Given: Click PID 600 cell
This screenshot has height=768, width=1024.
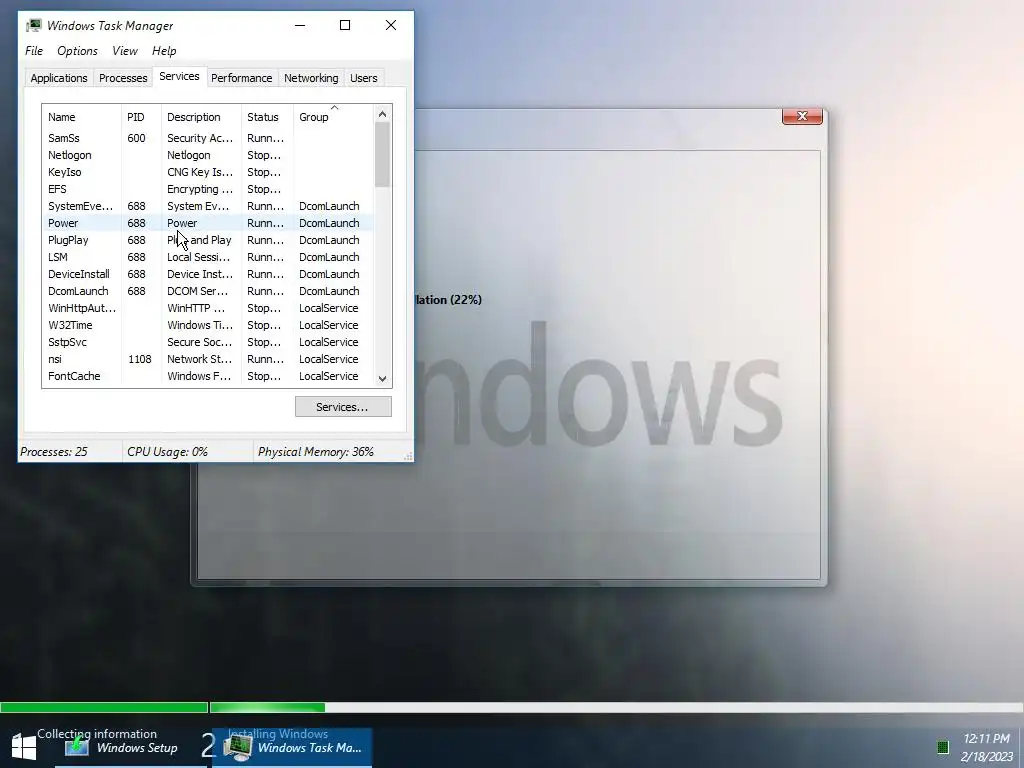Looking at the screenshot, I should coord(136,138).
